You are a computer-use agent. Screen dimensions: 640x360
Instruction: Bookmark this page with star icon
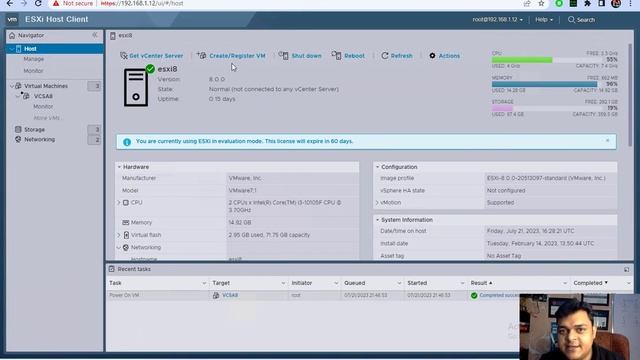coord(541,4)
